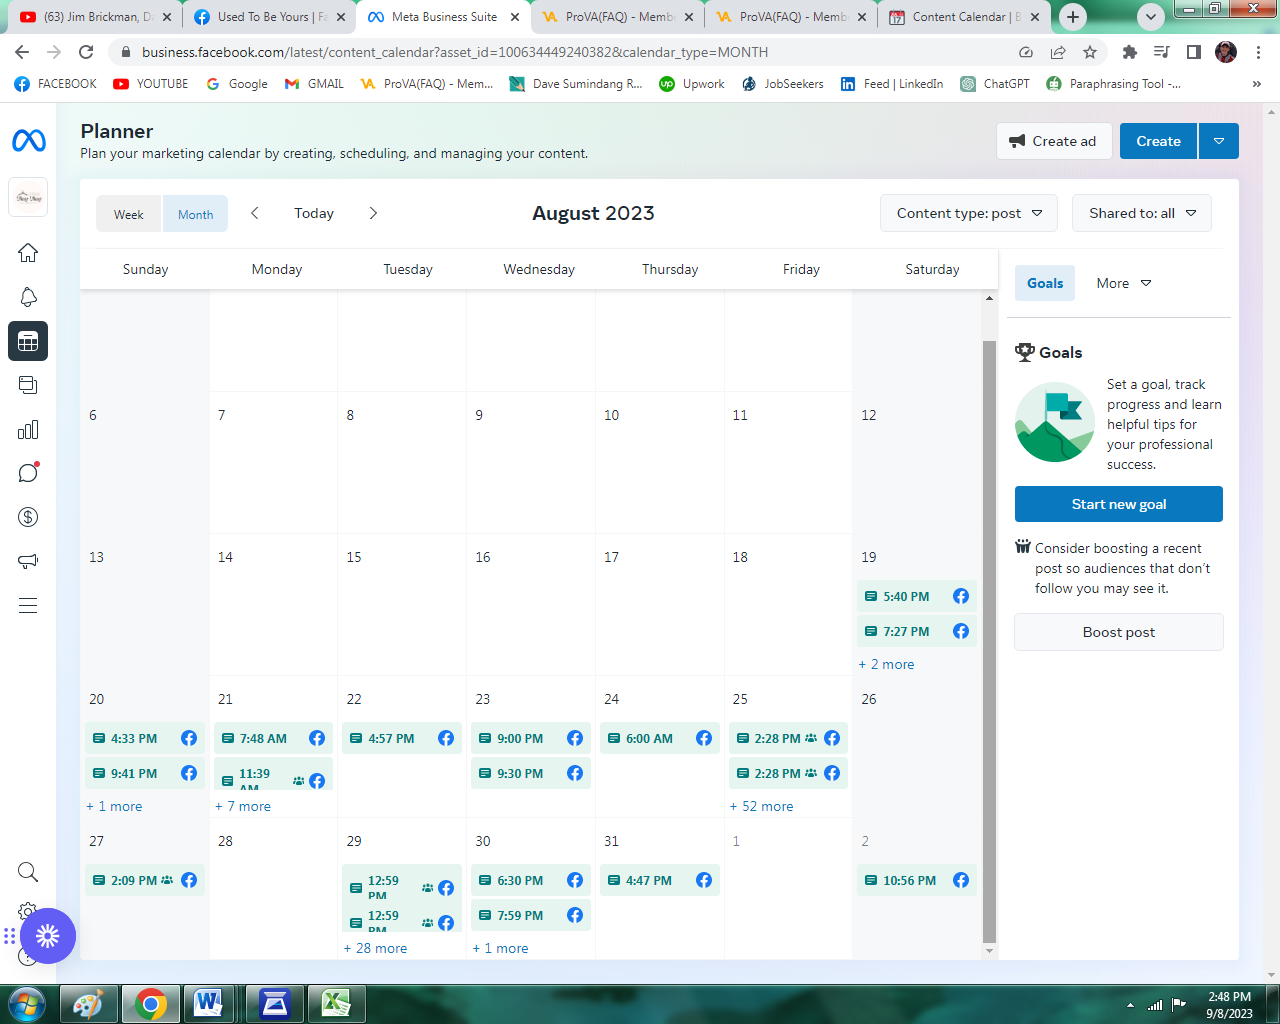The width and height of the screenshot is (1280, 1024).
Task: Click the Boost post button
Action: click(1119, 632)
